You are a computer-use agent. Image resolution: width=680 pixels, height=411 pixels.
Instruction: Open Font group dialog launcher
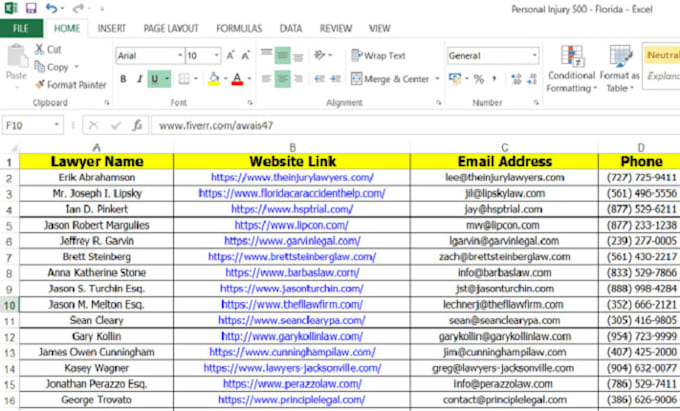click(x=250, y=103)
